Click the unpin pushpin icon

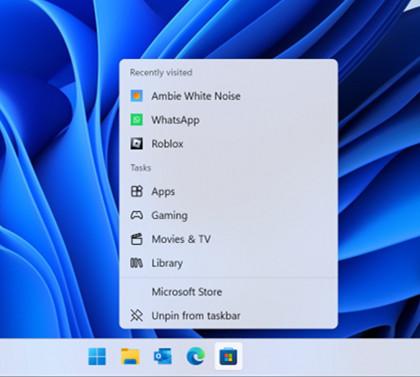point(136,315)
